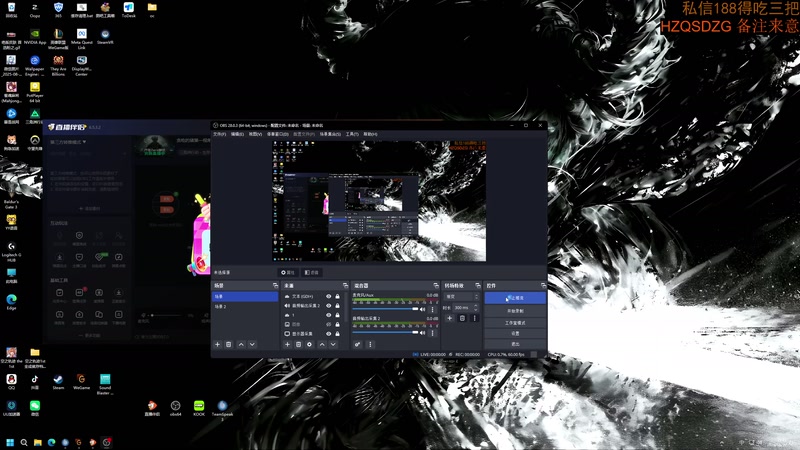
Task: Move source down in Sources dock
Action: tap(333, 344)
